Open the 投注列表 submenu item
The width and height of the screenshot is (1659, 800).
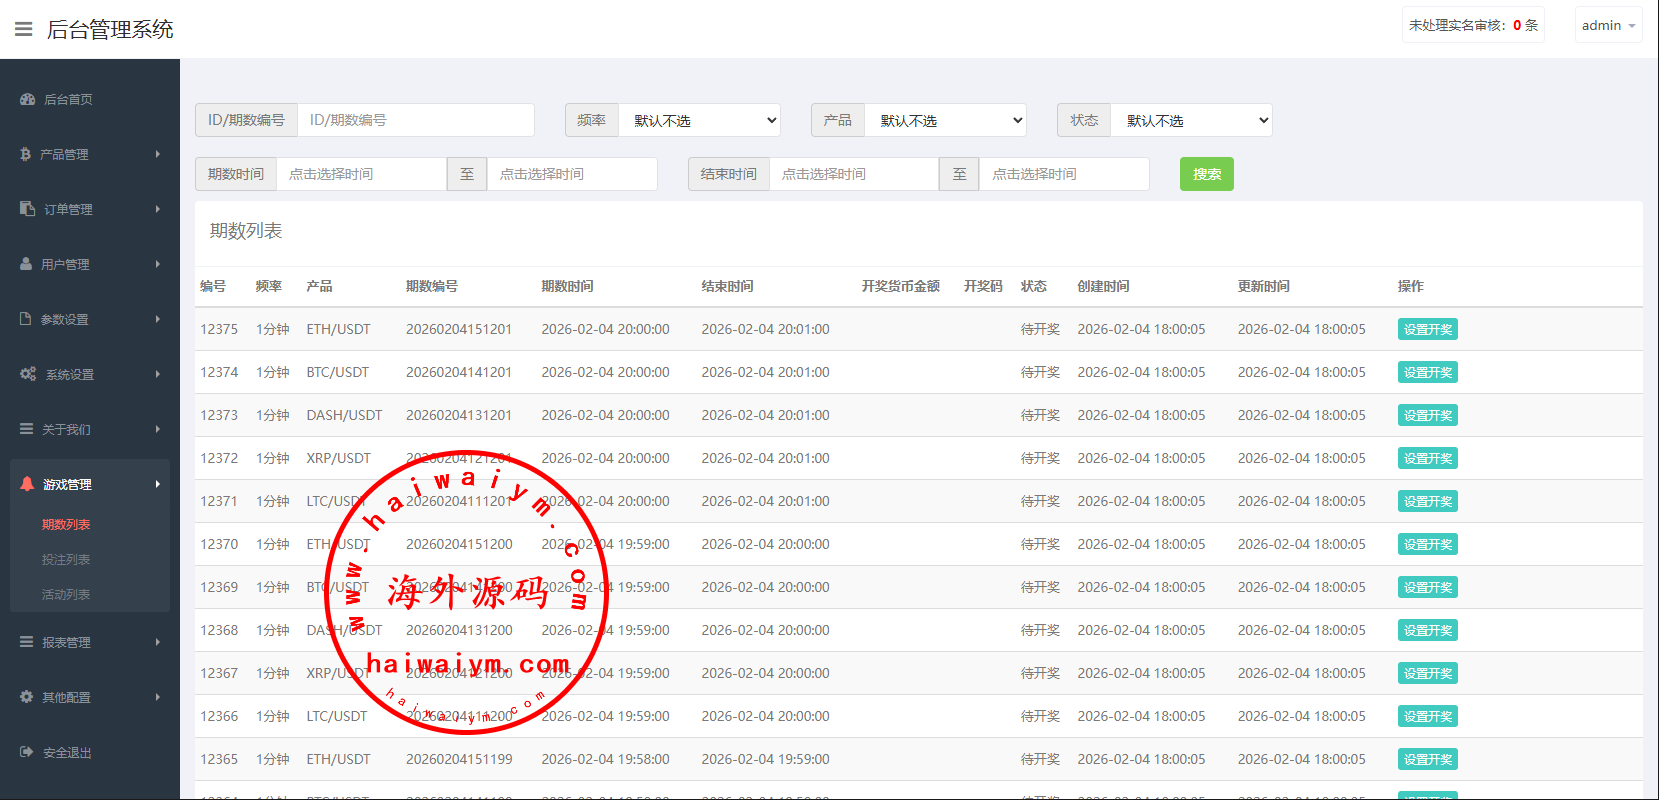[x=66, y=559]
